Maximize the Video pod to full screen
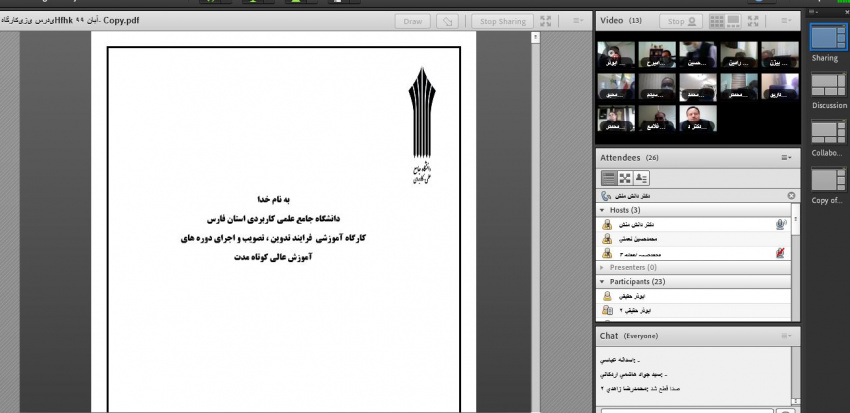 pyautogui.click(x=761, y=21)
